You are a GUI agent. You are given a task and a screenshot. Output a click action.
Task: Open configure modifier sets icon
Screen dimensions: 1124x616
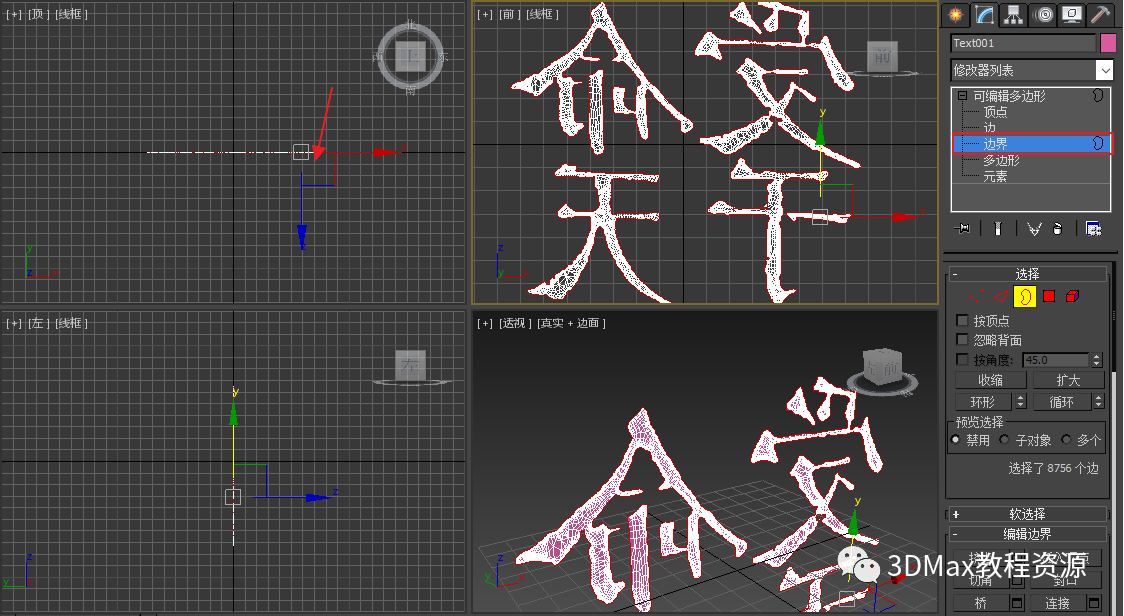tap(1093, 229)
